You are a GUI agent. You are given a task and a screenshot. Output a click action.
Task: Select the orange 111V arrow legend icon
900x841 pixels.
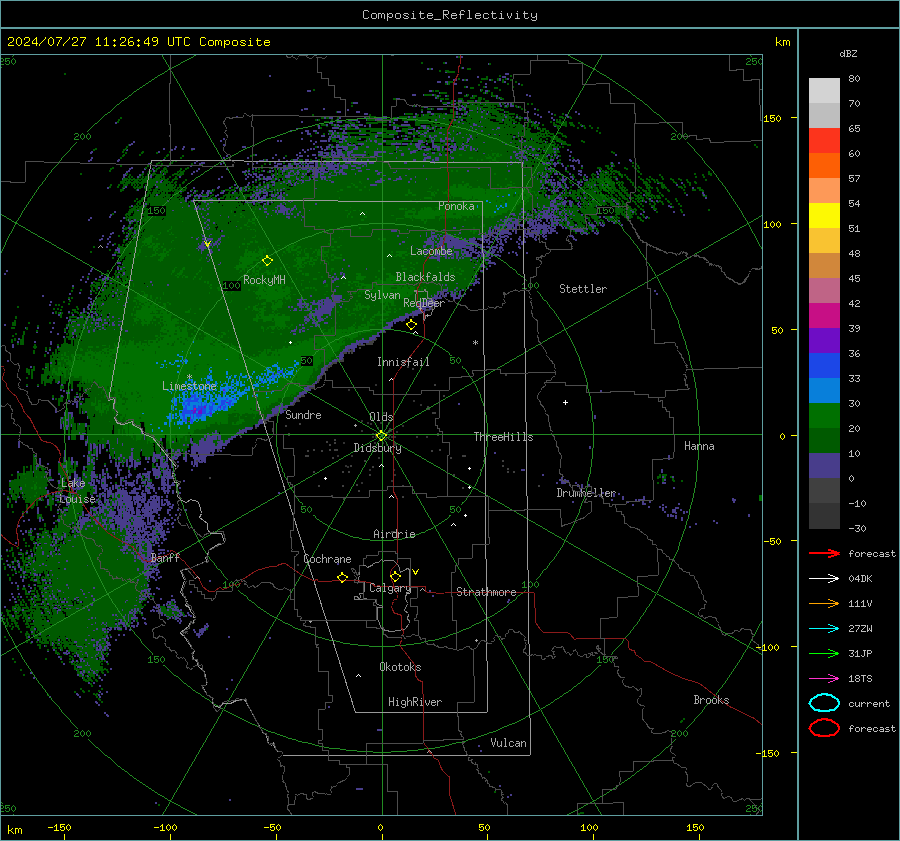824,603
